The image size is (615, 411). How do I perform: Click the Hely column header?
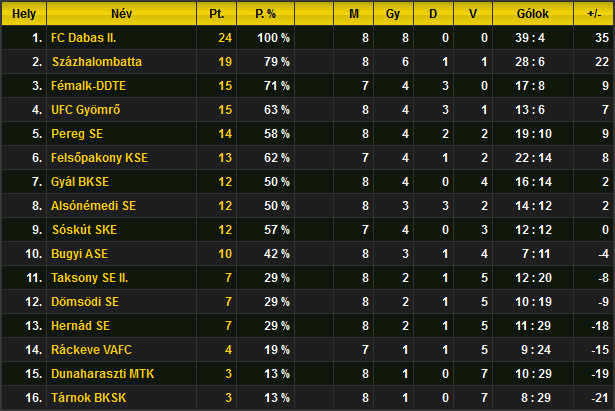pos(24,14)
